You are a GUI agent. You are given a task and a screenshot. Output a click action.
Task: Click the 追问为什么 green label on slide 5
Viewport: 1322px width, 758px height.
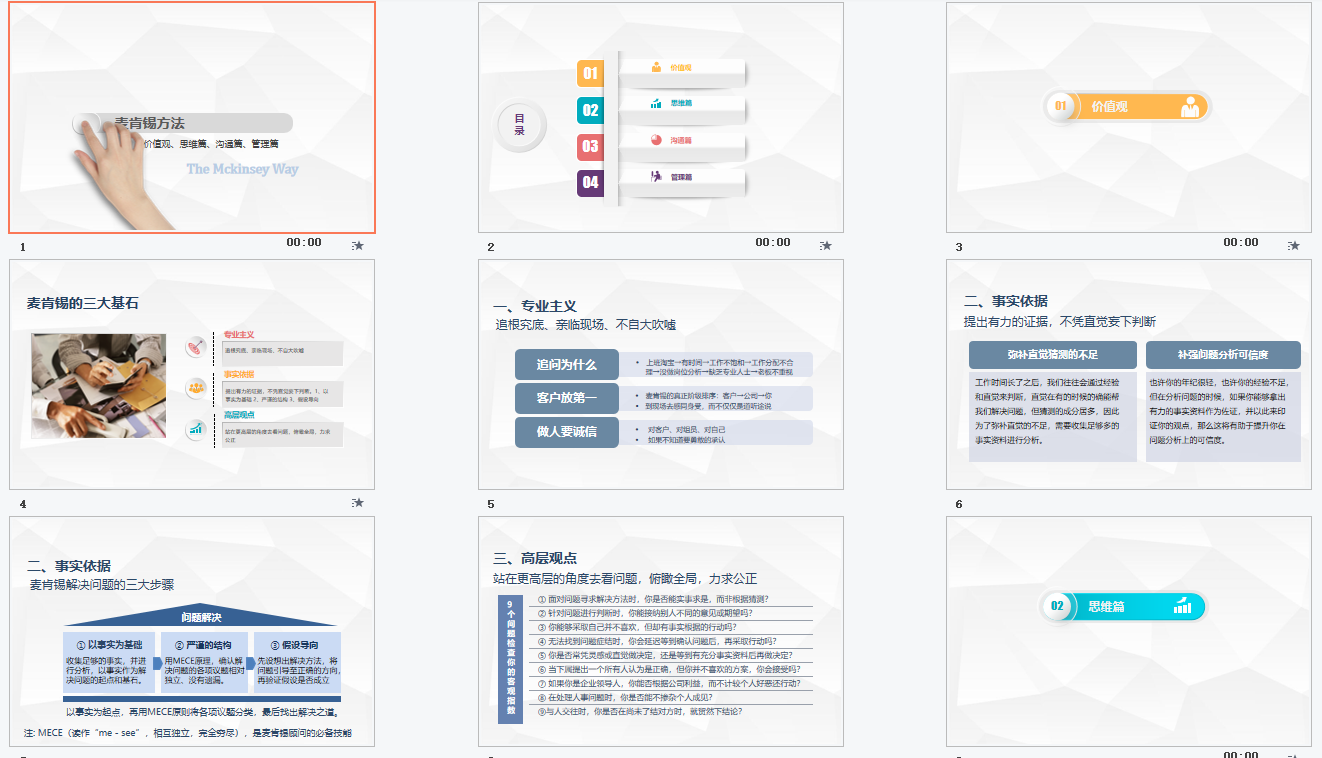[x=568, y=364]
